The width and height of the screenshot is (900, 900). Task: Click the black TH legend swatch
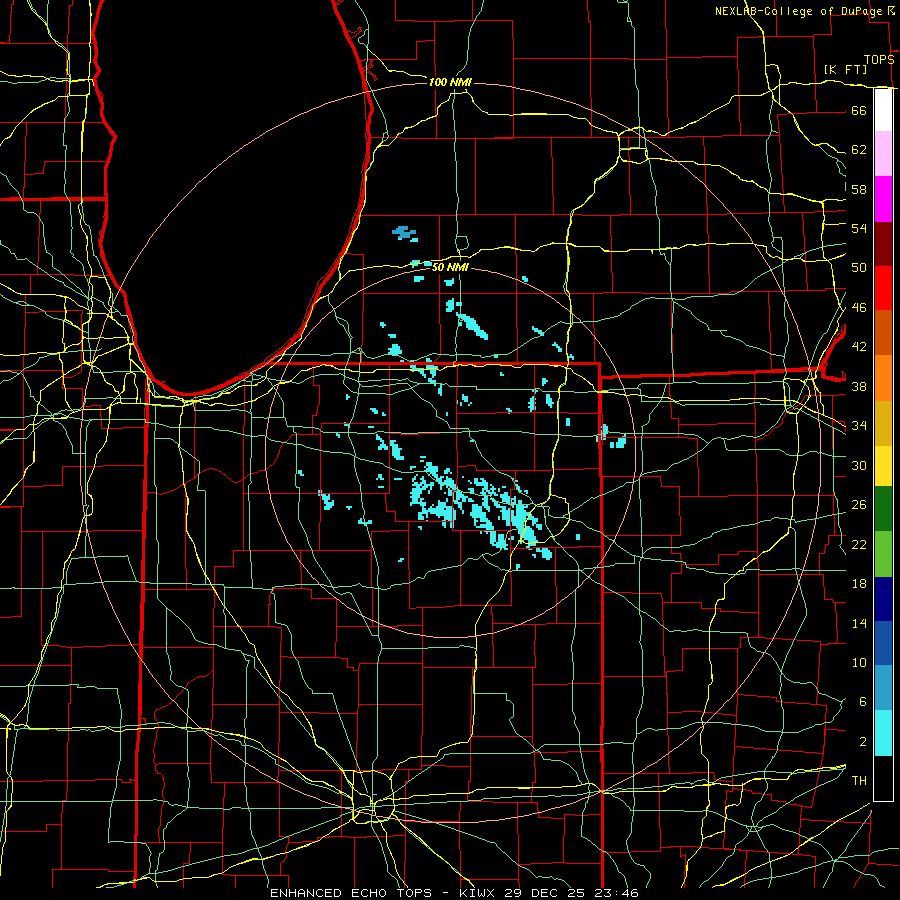coord(883,778)
